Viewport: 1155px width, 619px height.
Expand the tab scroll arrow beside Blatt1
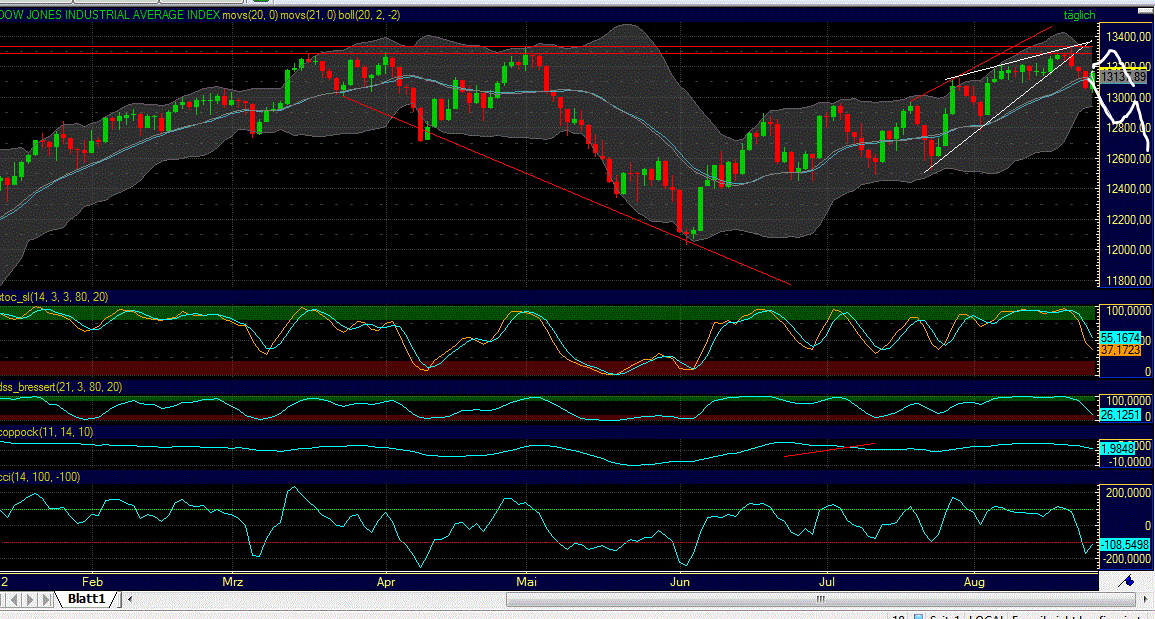(130, 599)
